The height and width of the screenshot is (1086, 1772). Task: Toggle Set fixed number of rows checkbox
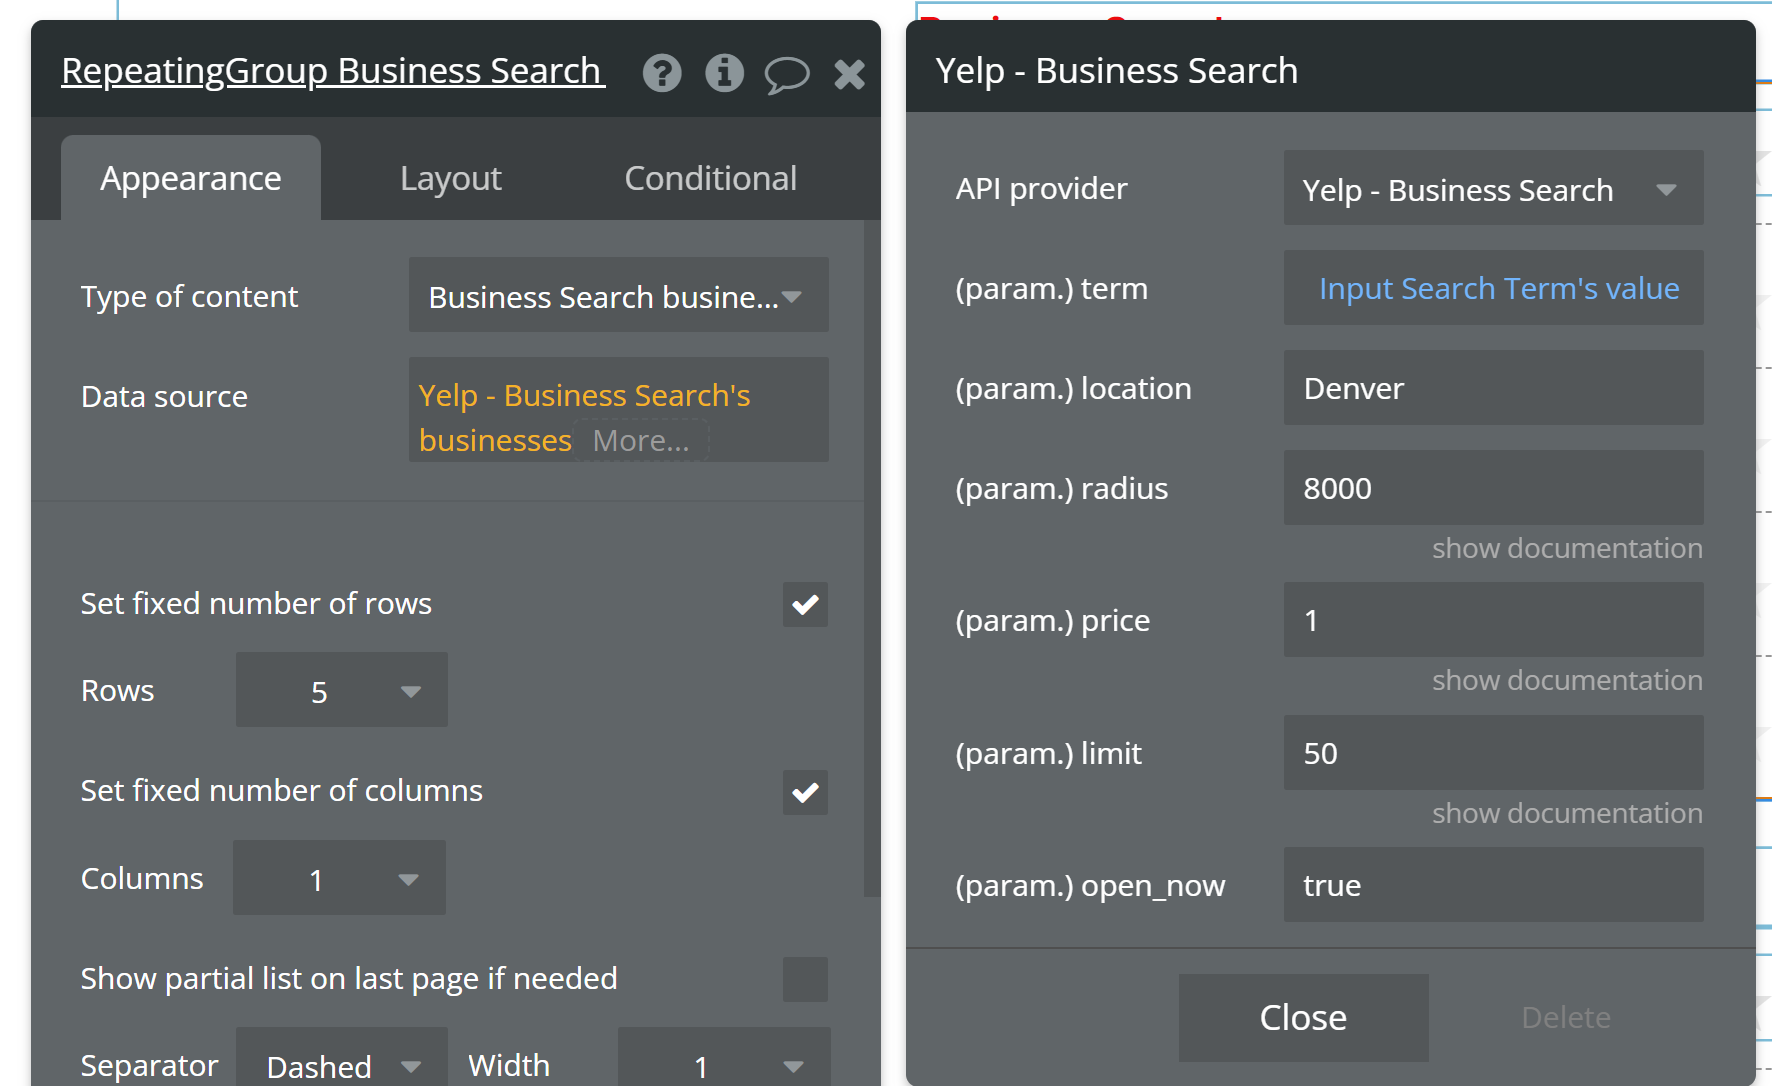pos(805,604)
